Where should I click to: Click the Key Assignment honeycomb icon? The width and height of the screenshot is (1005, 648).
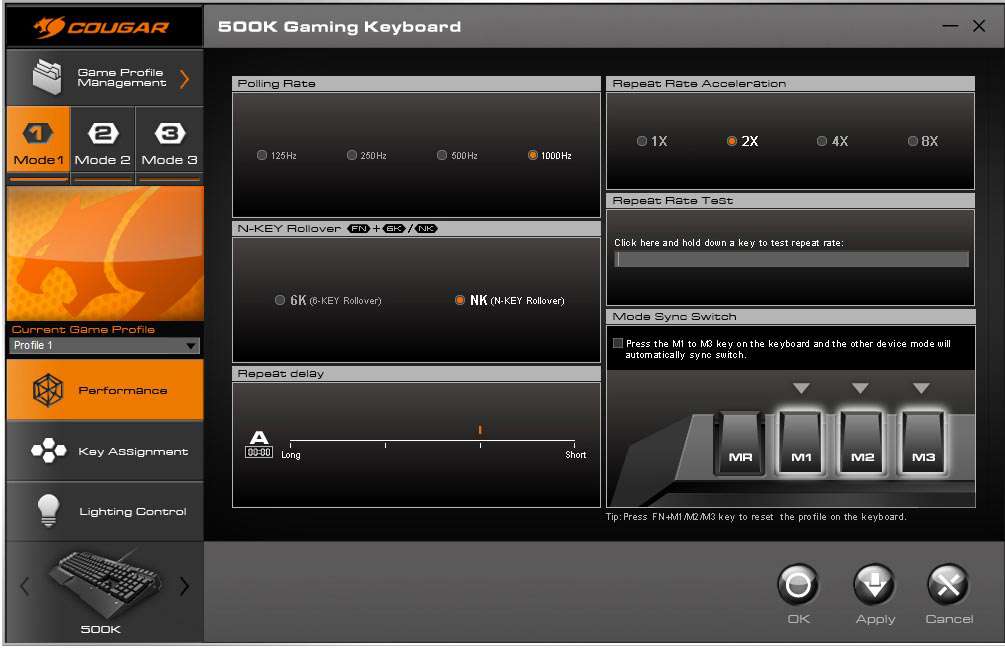click(49, 450)
